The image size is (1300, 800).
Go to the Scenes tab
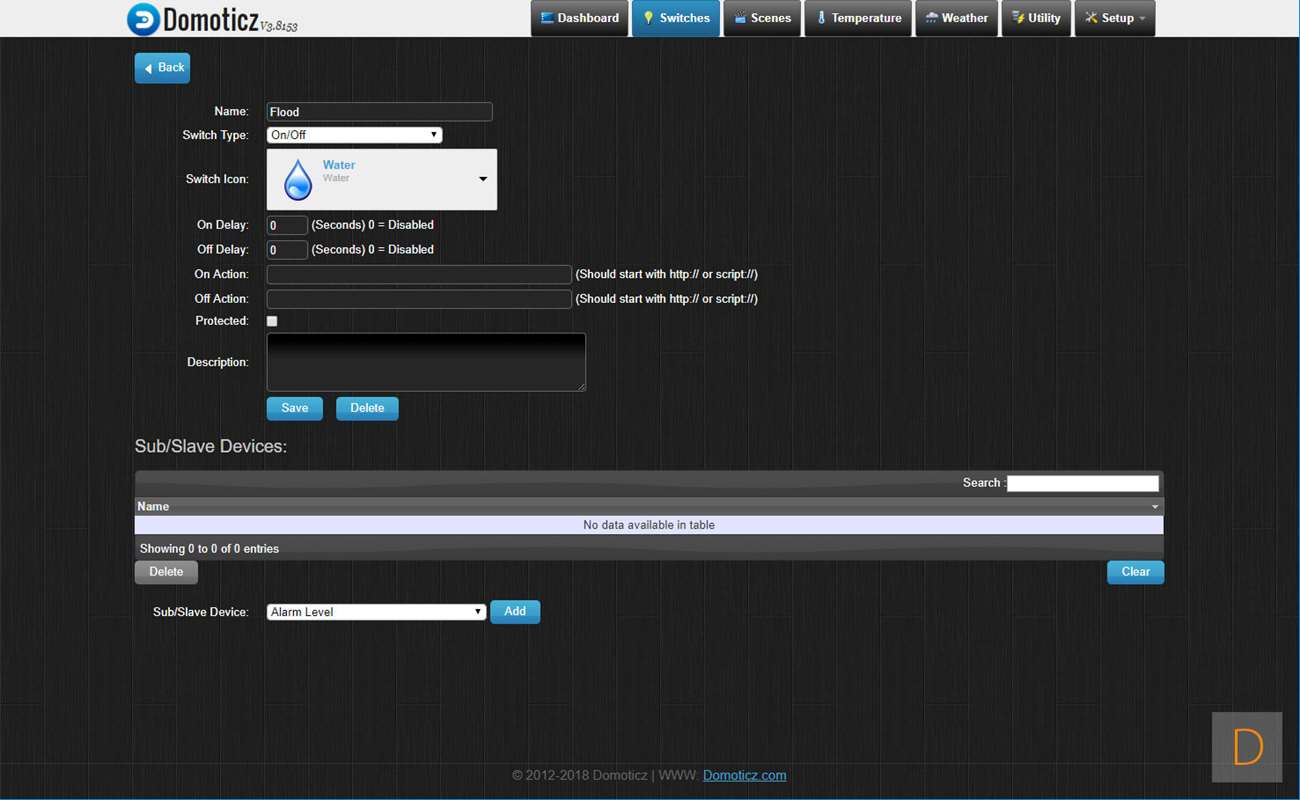761,18
